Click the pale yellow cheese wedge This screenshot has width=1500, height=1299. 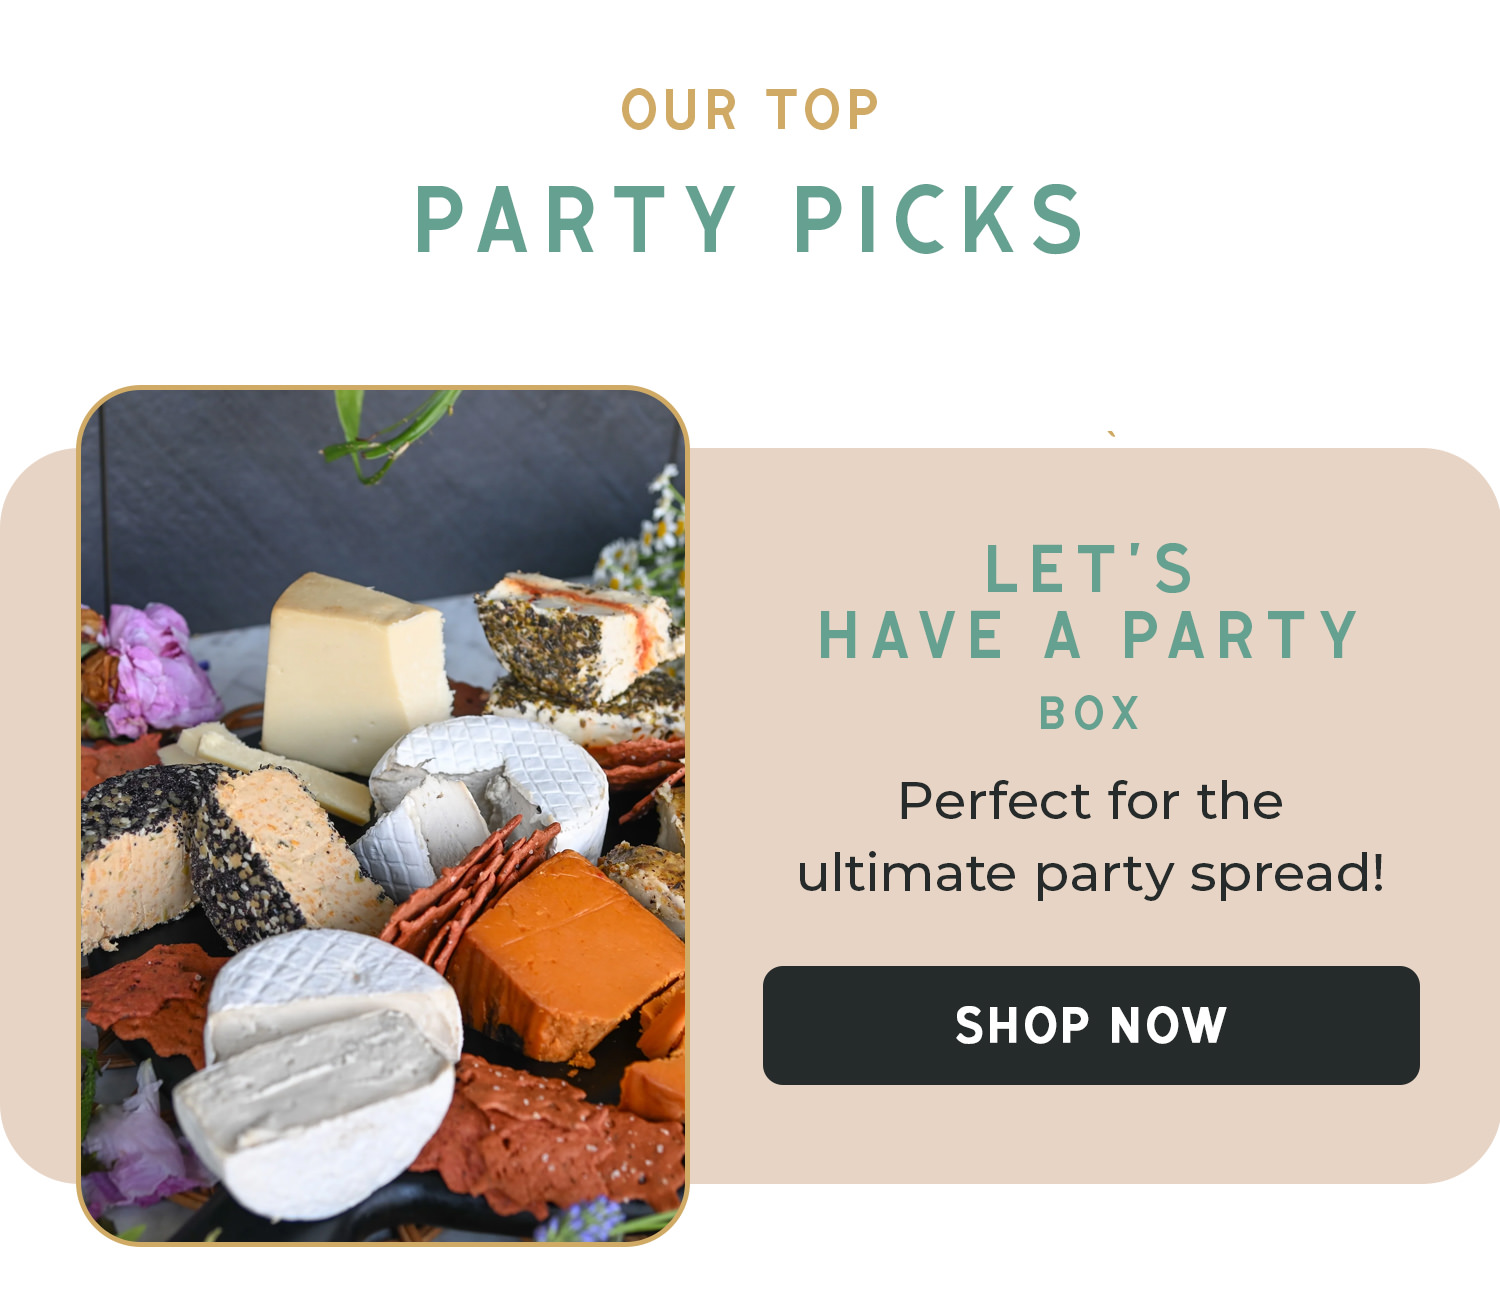(x=355, y=670)
